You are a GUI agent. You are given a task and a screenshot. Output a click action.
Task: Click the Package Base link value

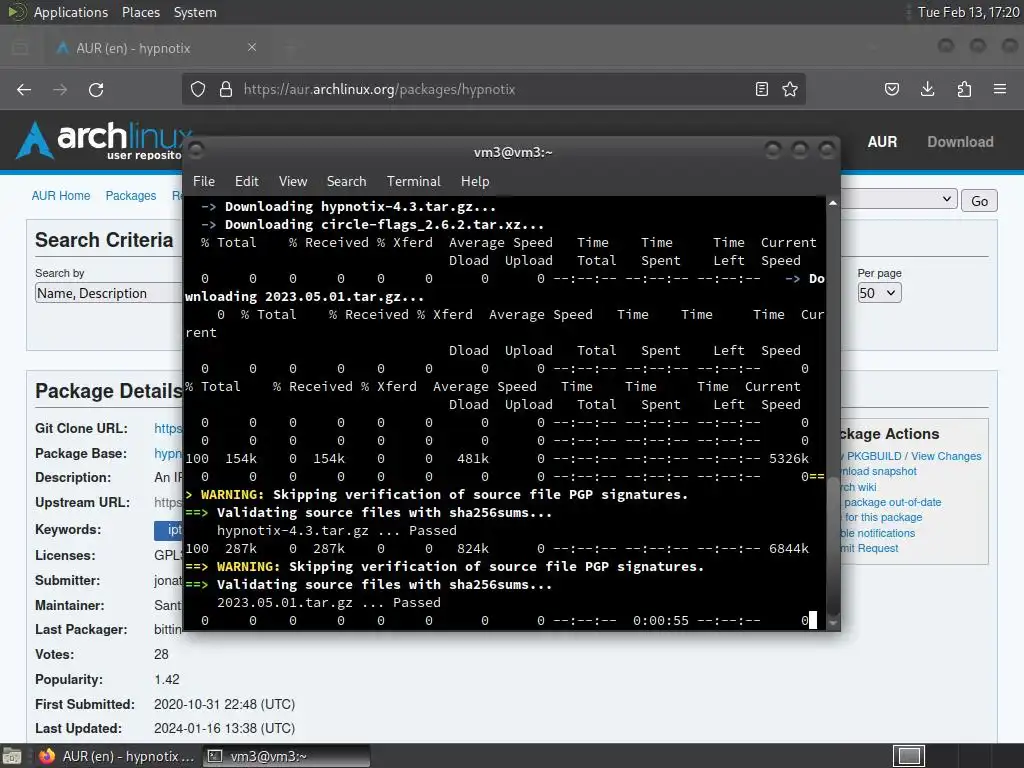[168, 453]
